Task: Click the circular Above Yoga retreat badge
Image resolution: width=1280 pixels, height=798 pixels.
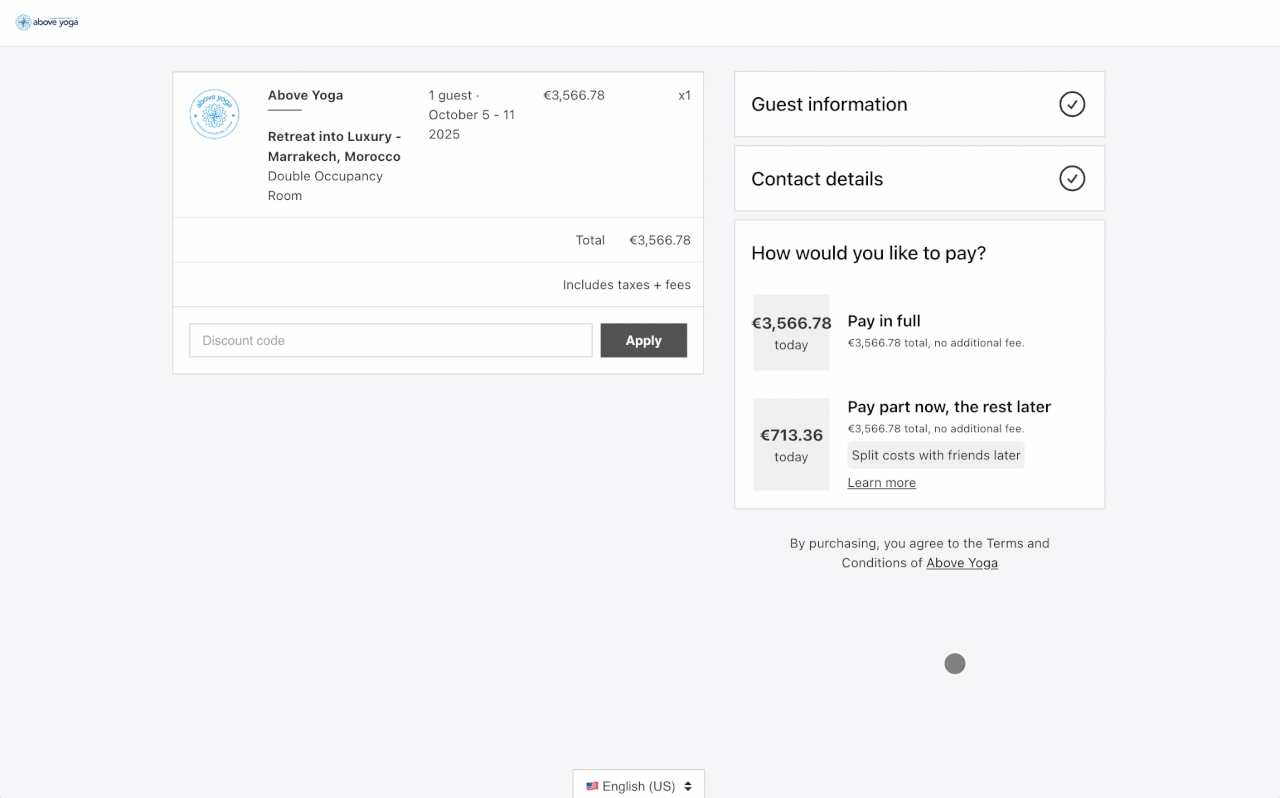Action: coord(214,115)
